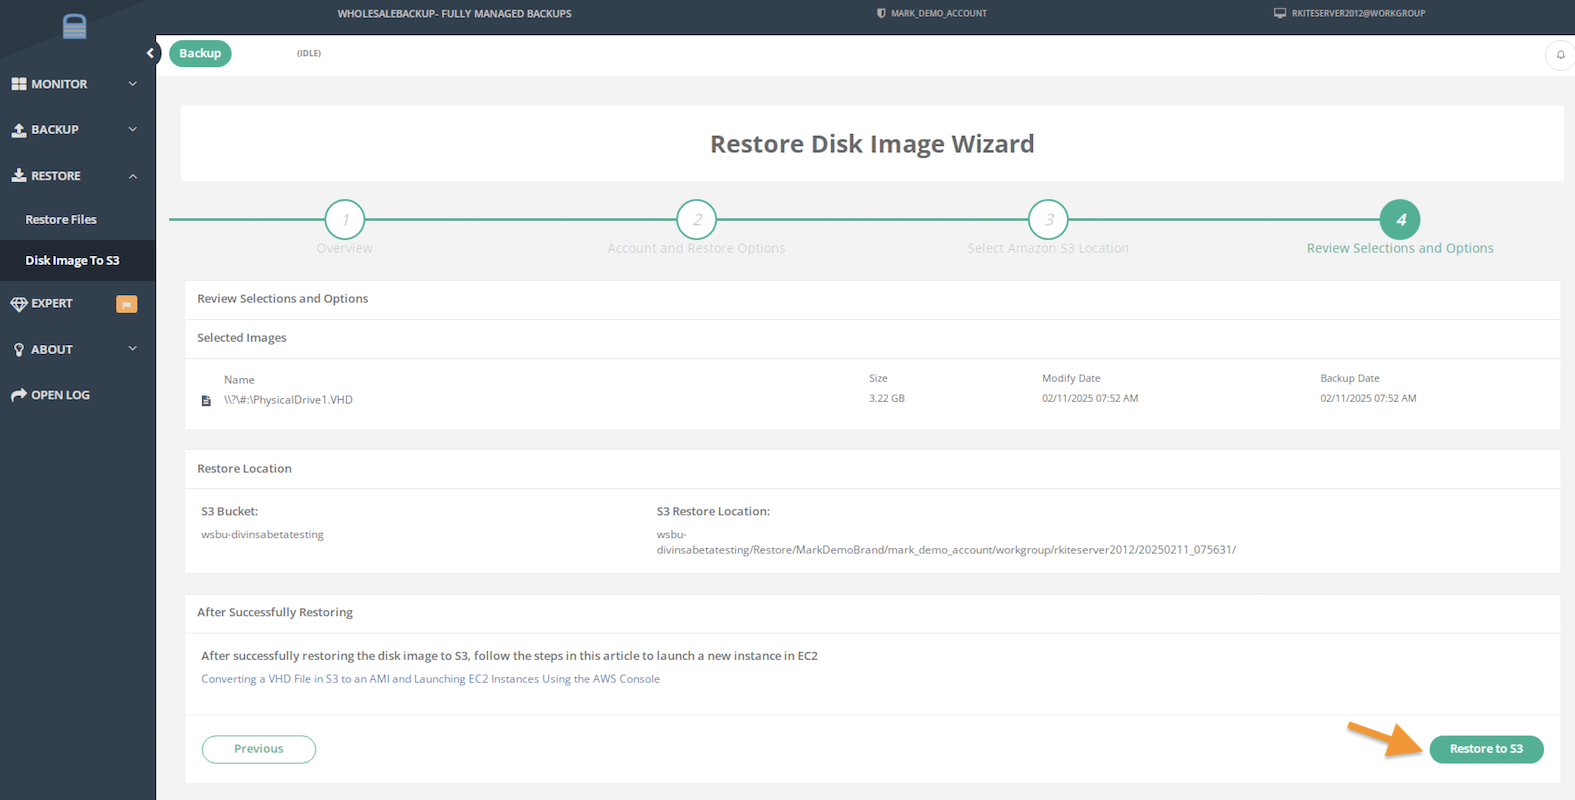This screenshot has height=800, width=1575.
Task: Click the Backup upload icon
Action: point(19,130)
